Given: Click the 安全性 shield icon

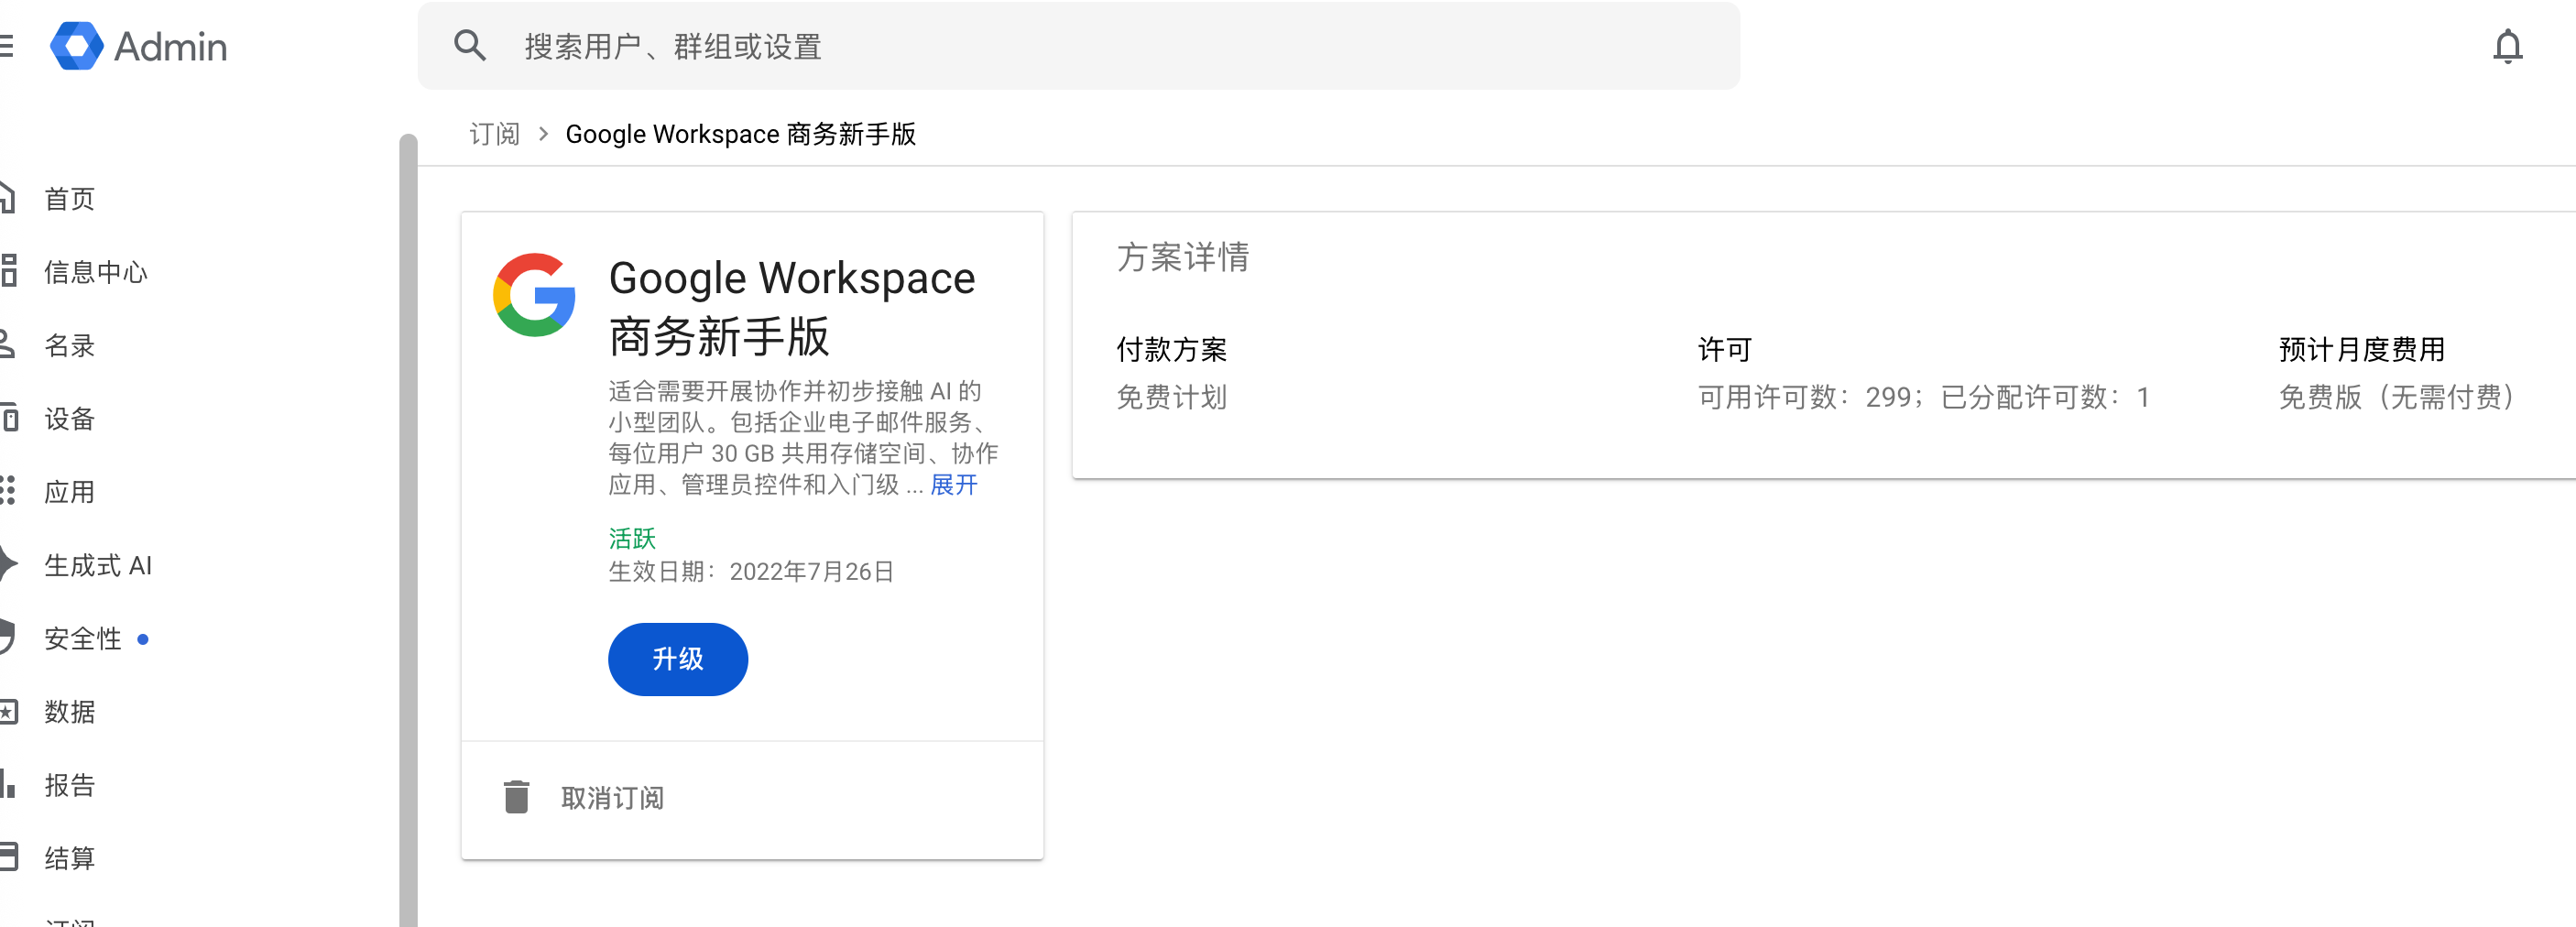Looking at the screenshot, I should 8,637.
